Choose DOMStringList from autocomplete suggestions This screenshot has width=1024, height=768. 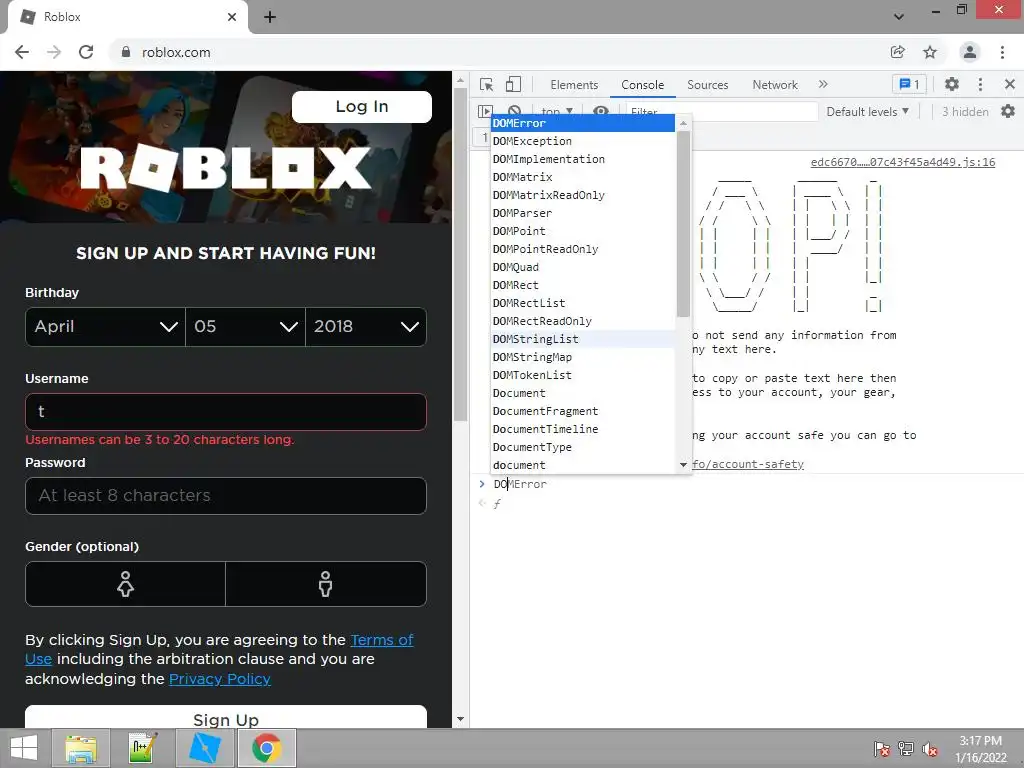583,339
